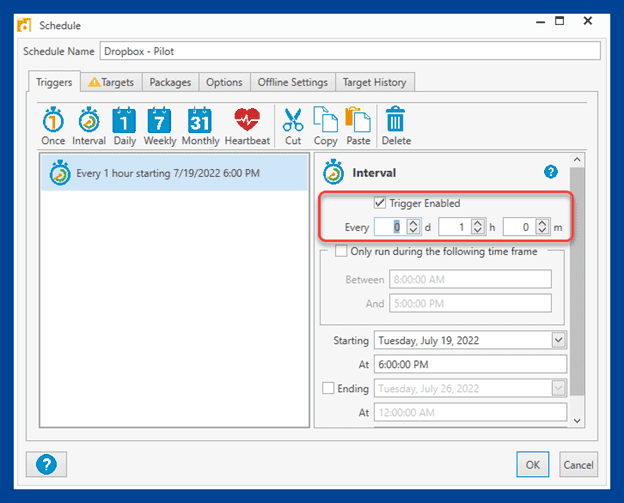Confirm with the OK button

coord(532,464)
